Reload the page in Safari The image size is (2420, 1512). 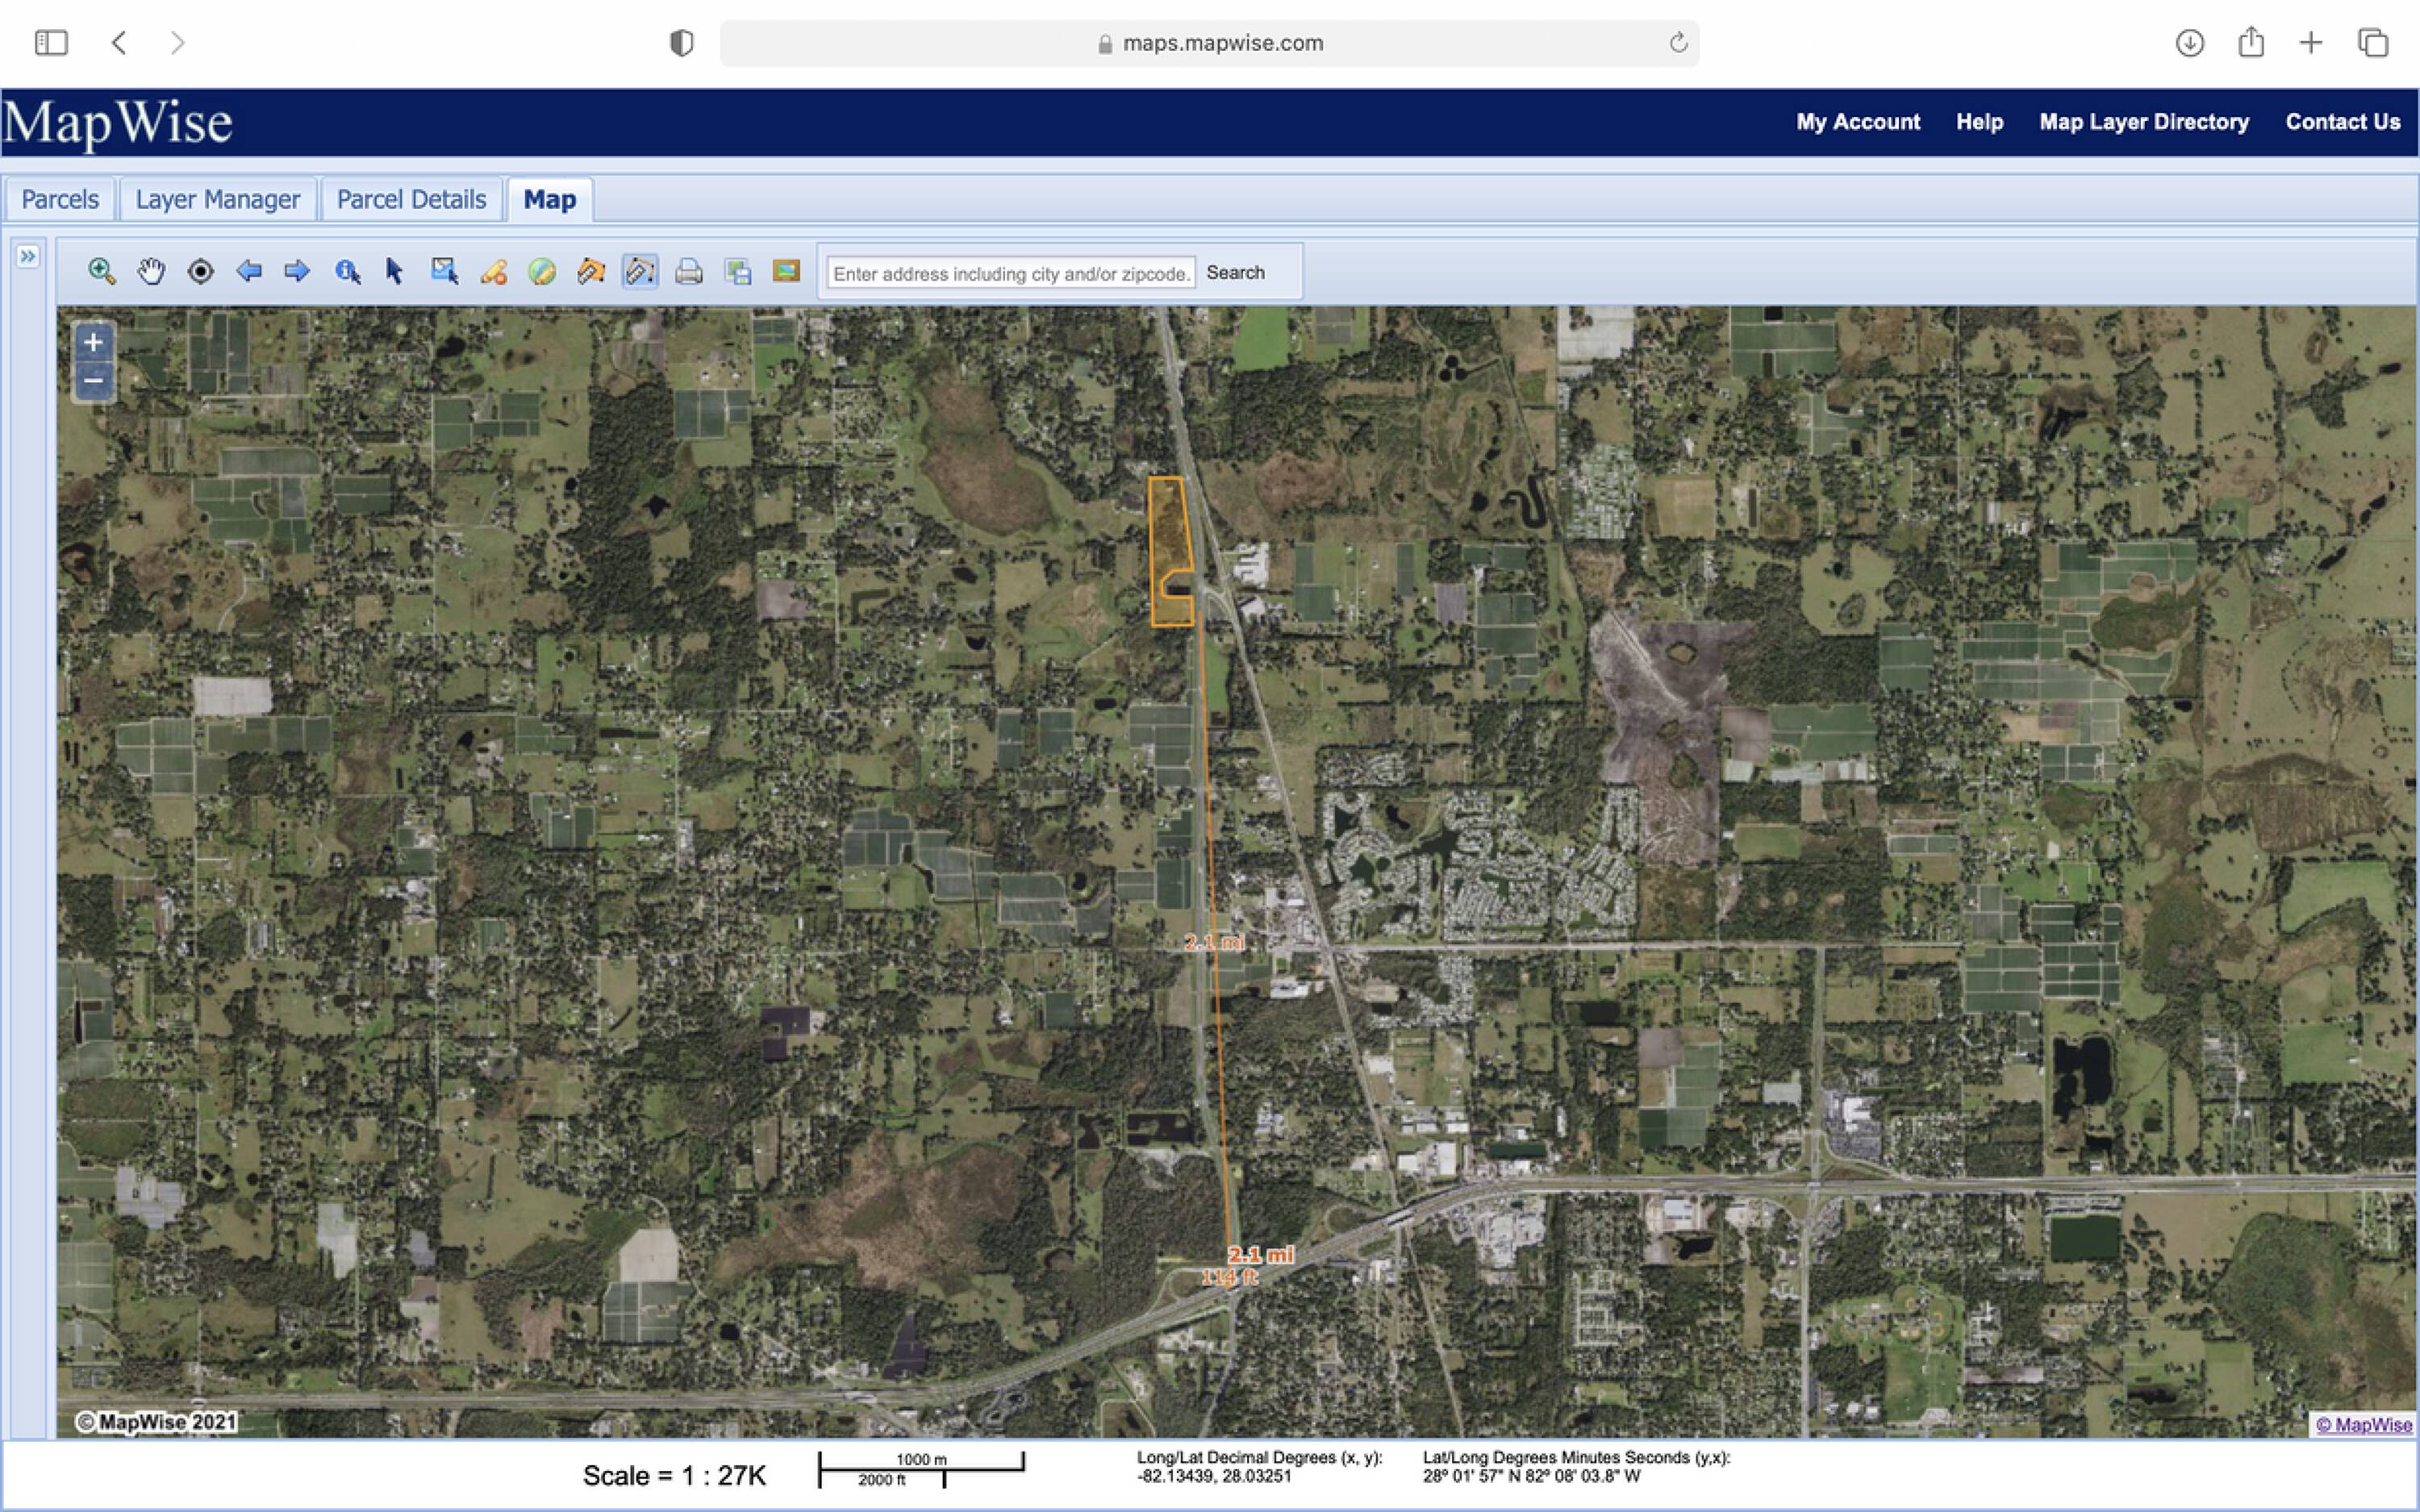1677,43
